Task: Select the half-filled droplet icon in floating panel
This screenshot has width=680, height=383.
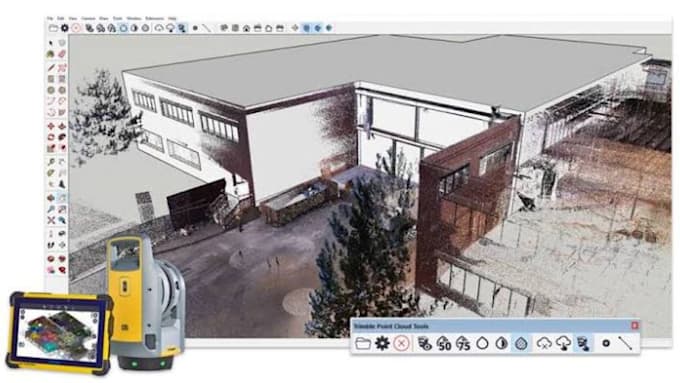Action: [x=502, y=344]
